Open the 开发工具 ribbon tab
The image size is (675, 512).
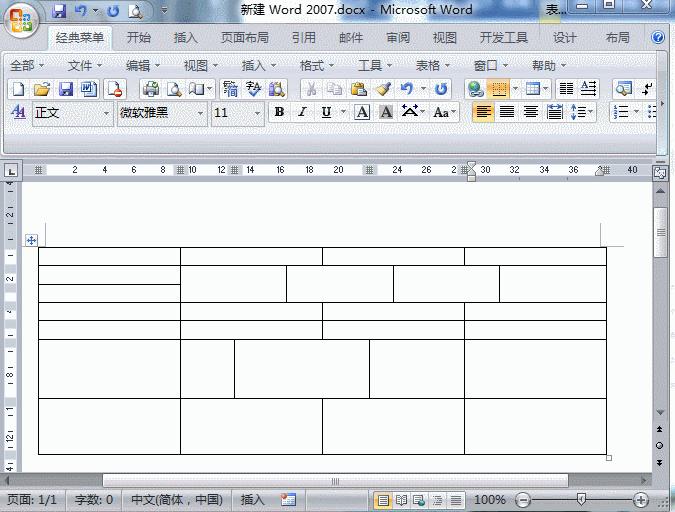504,38
